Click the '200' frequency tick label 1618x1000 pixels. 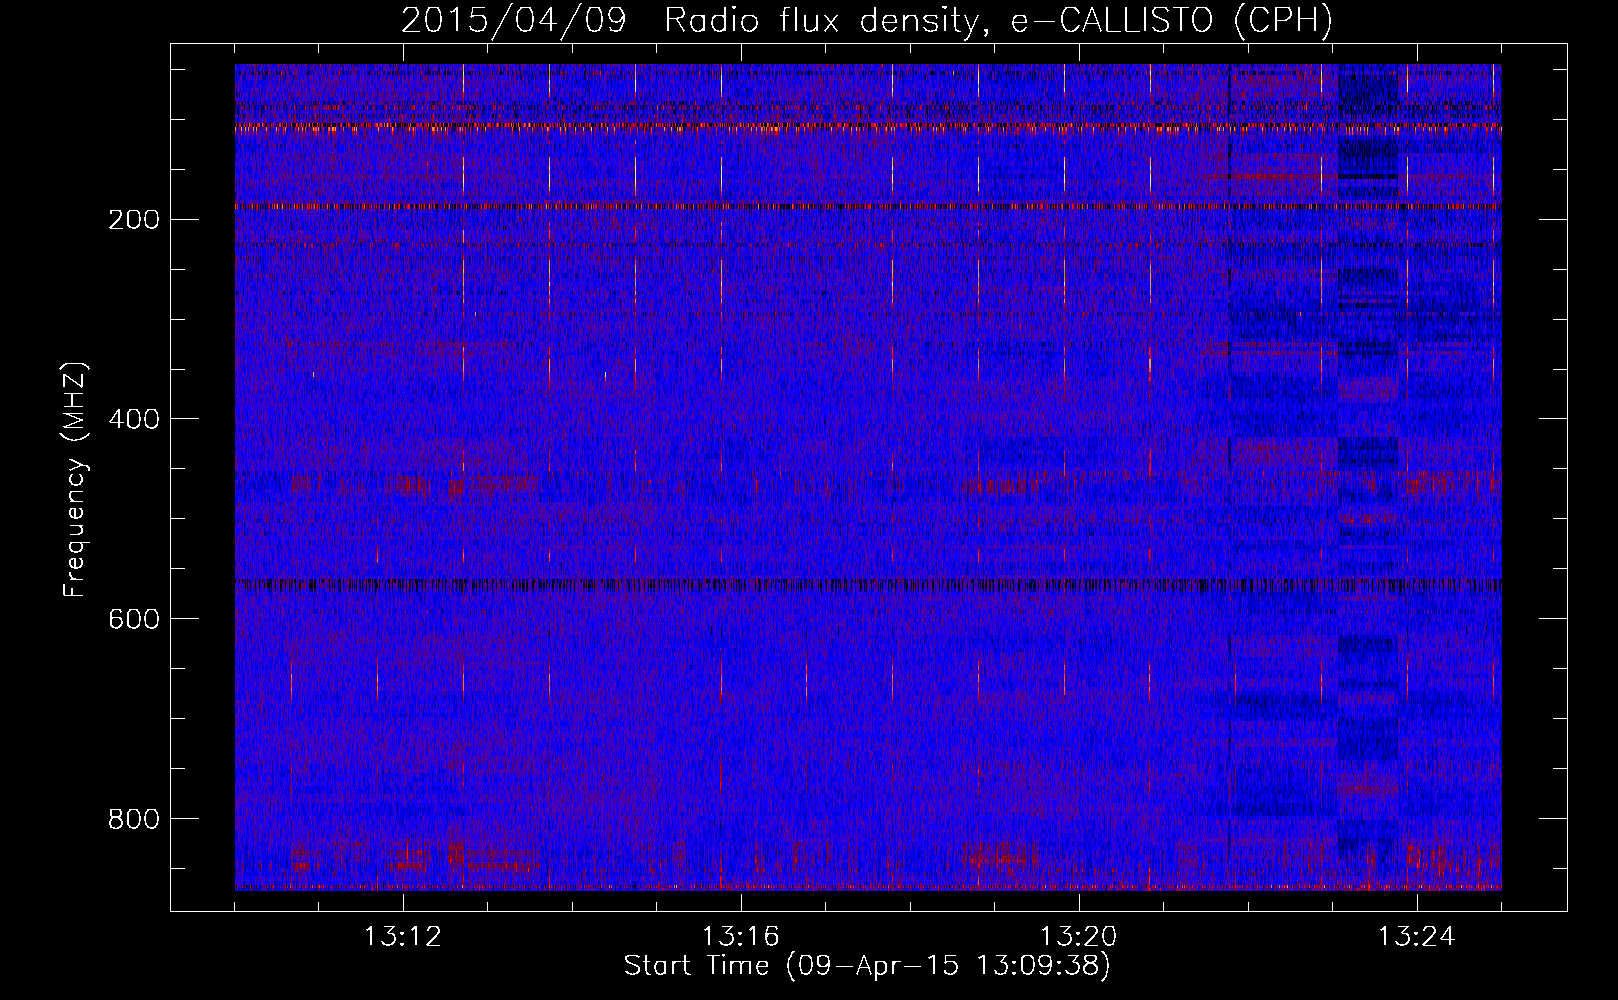click(x=133, y=220)
